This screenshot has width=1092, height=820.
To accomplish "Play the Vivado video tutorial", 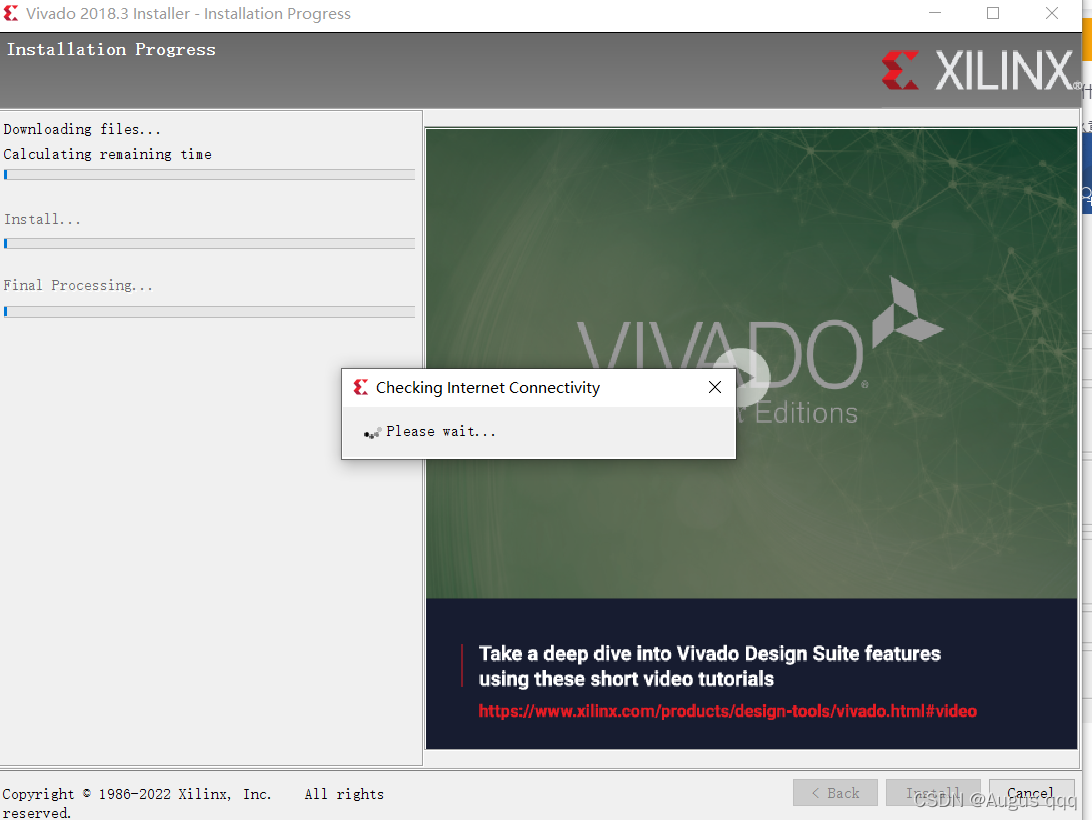I will [743, 377].
